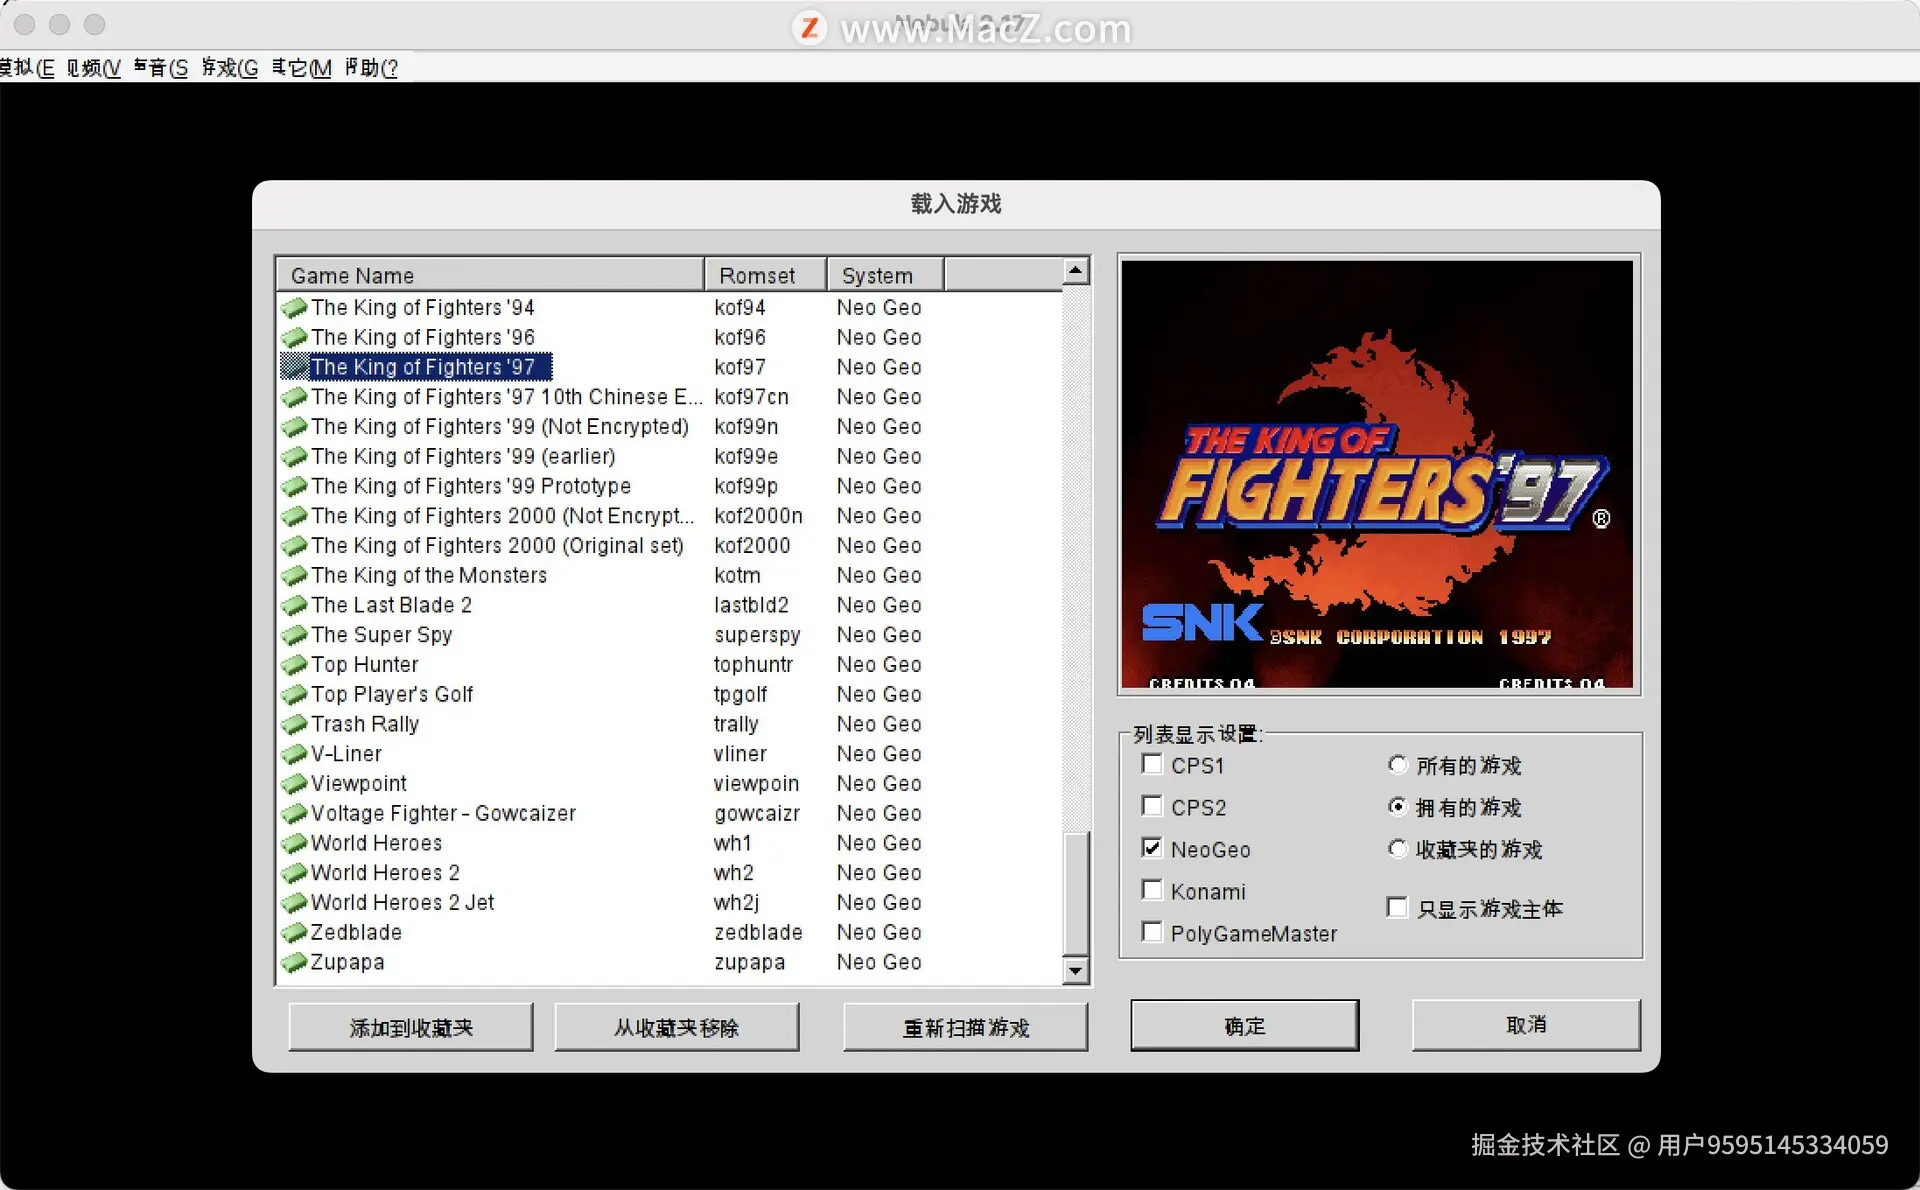Sort the list by Romset column header
The width and height of the screenshot is (1920, 1190).
tap(766, 275)
